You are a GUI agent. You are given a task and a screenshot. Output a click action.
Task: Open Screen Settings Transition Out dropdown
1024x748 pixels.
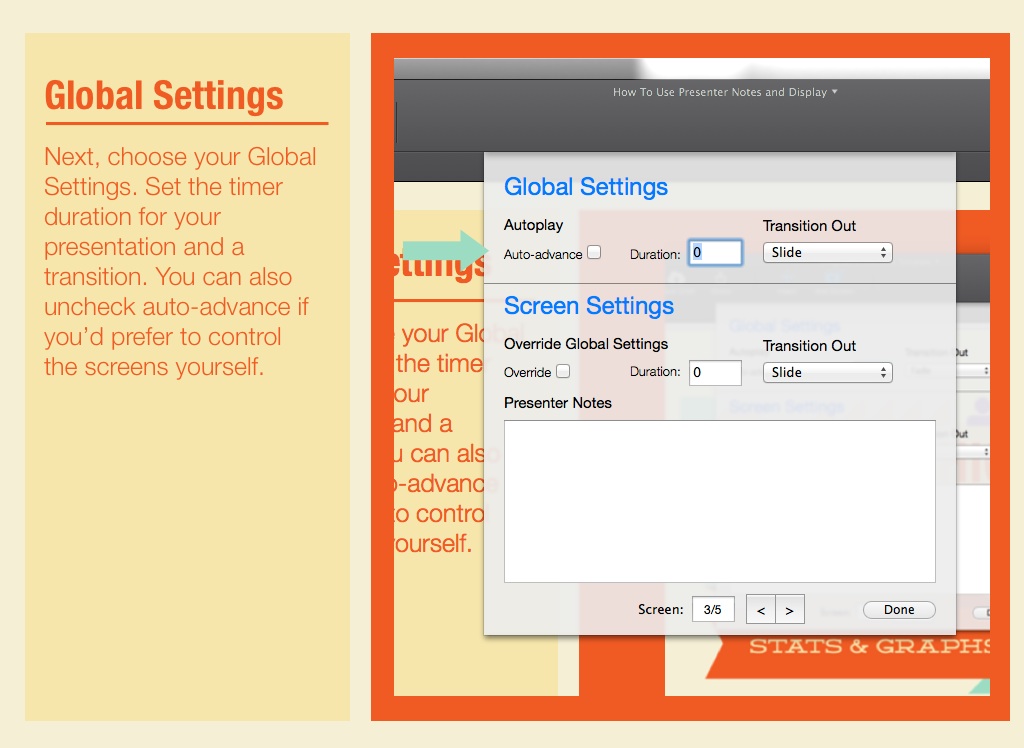(x=827, y=372)
